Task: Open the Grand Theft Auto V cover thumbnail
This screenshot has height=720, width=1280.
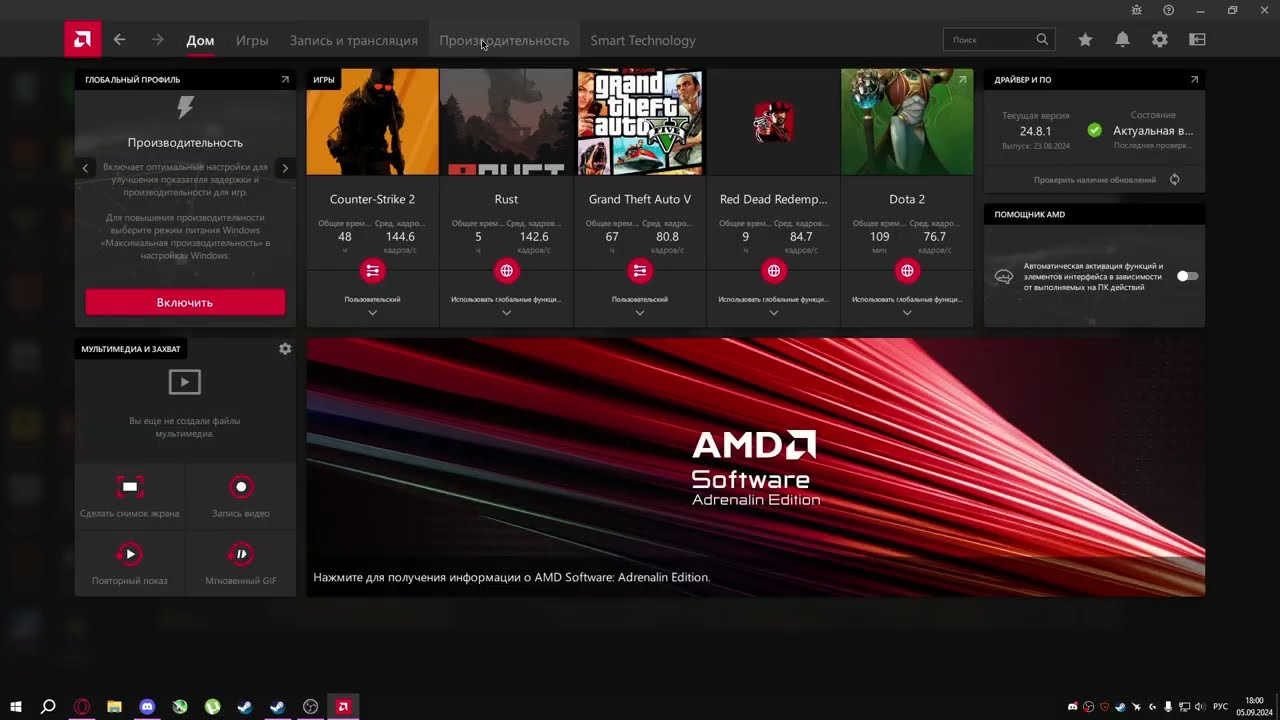Action: tap(640, 121)
